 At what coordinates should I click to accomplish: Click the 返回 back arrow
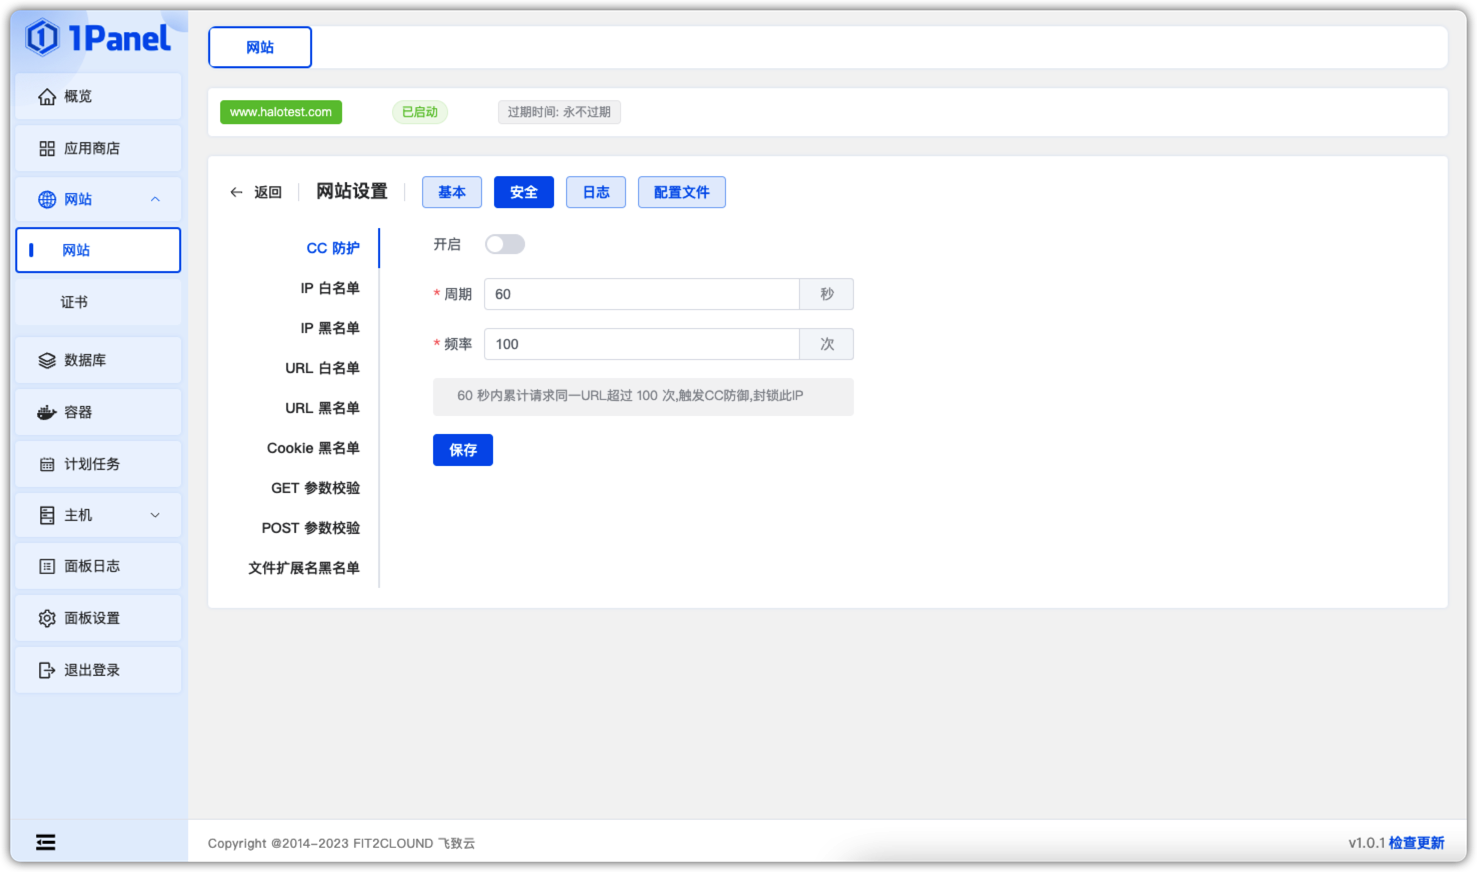click(x=236, y=192)
